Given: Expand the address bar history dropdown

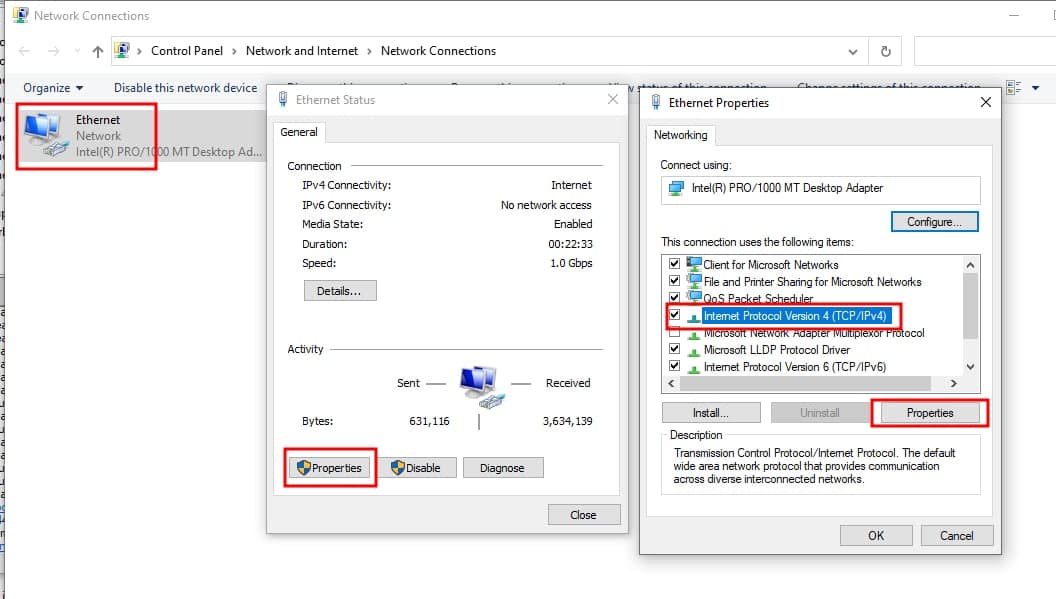Looking at the screenshot, I should coord(852,51).
